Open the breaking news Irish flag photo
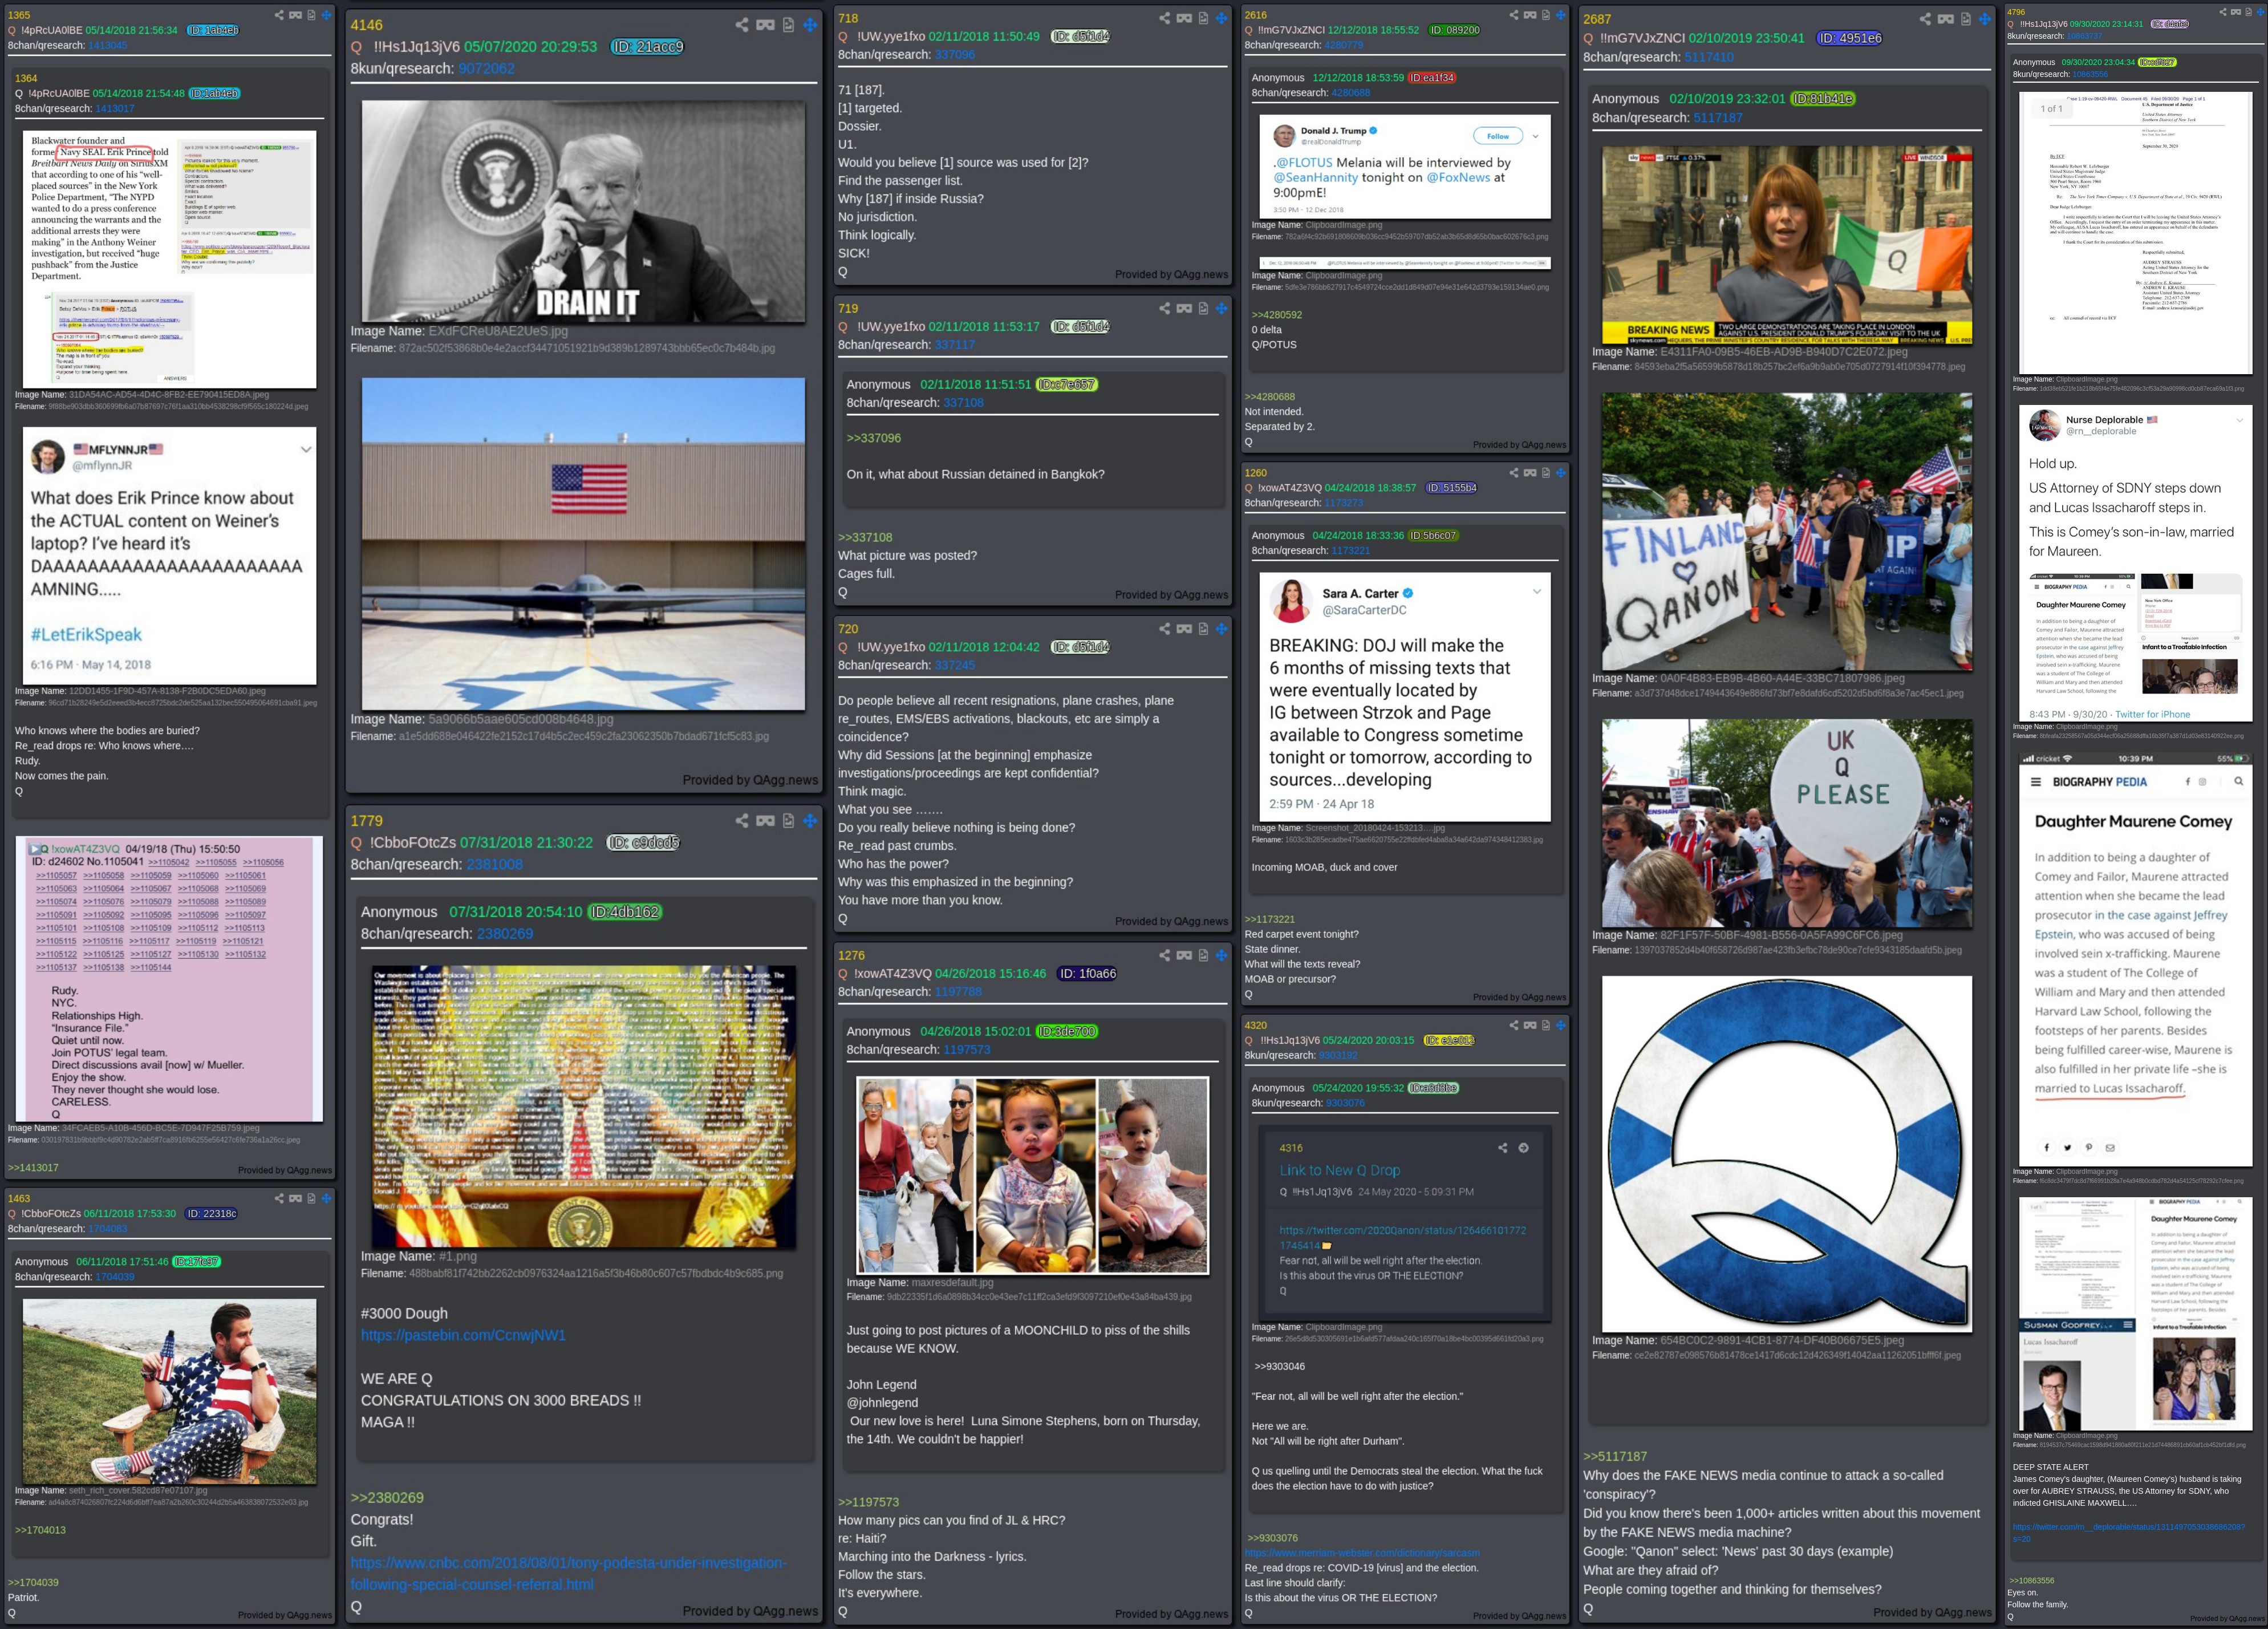 click(1787, 245)
